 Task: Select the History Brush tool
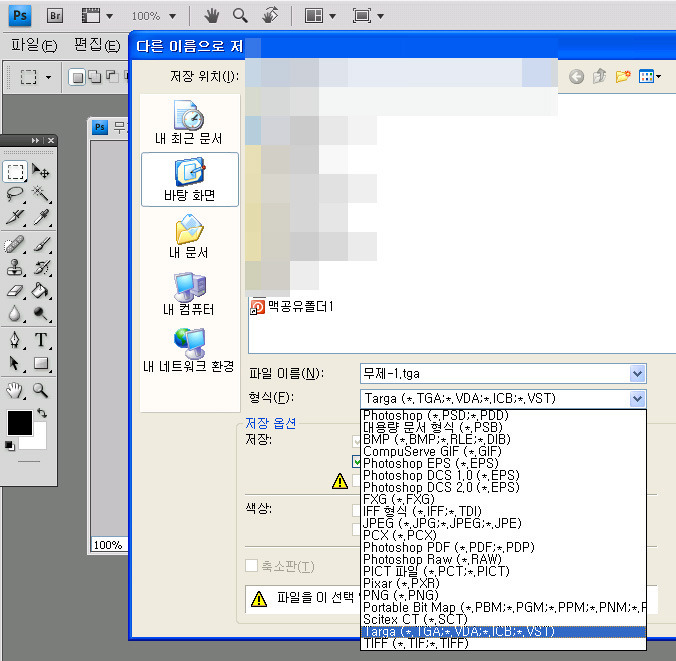pyautogui.click(x=42, y=267)
